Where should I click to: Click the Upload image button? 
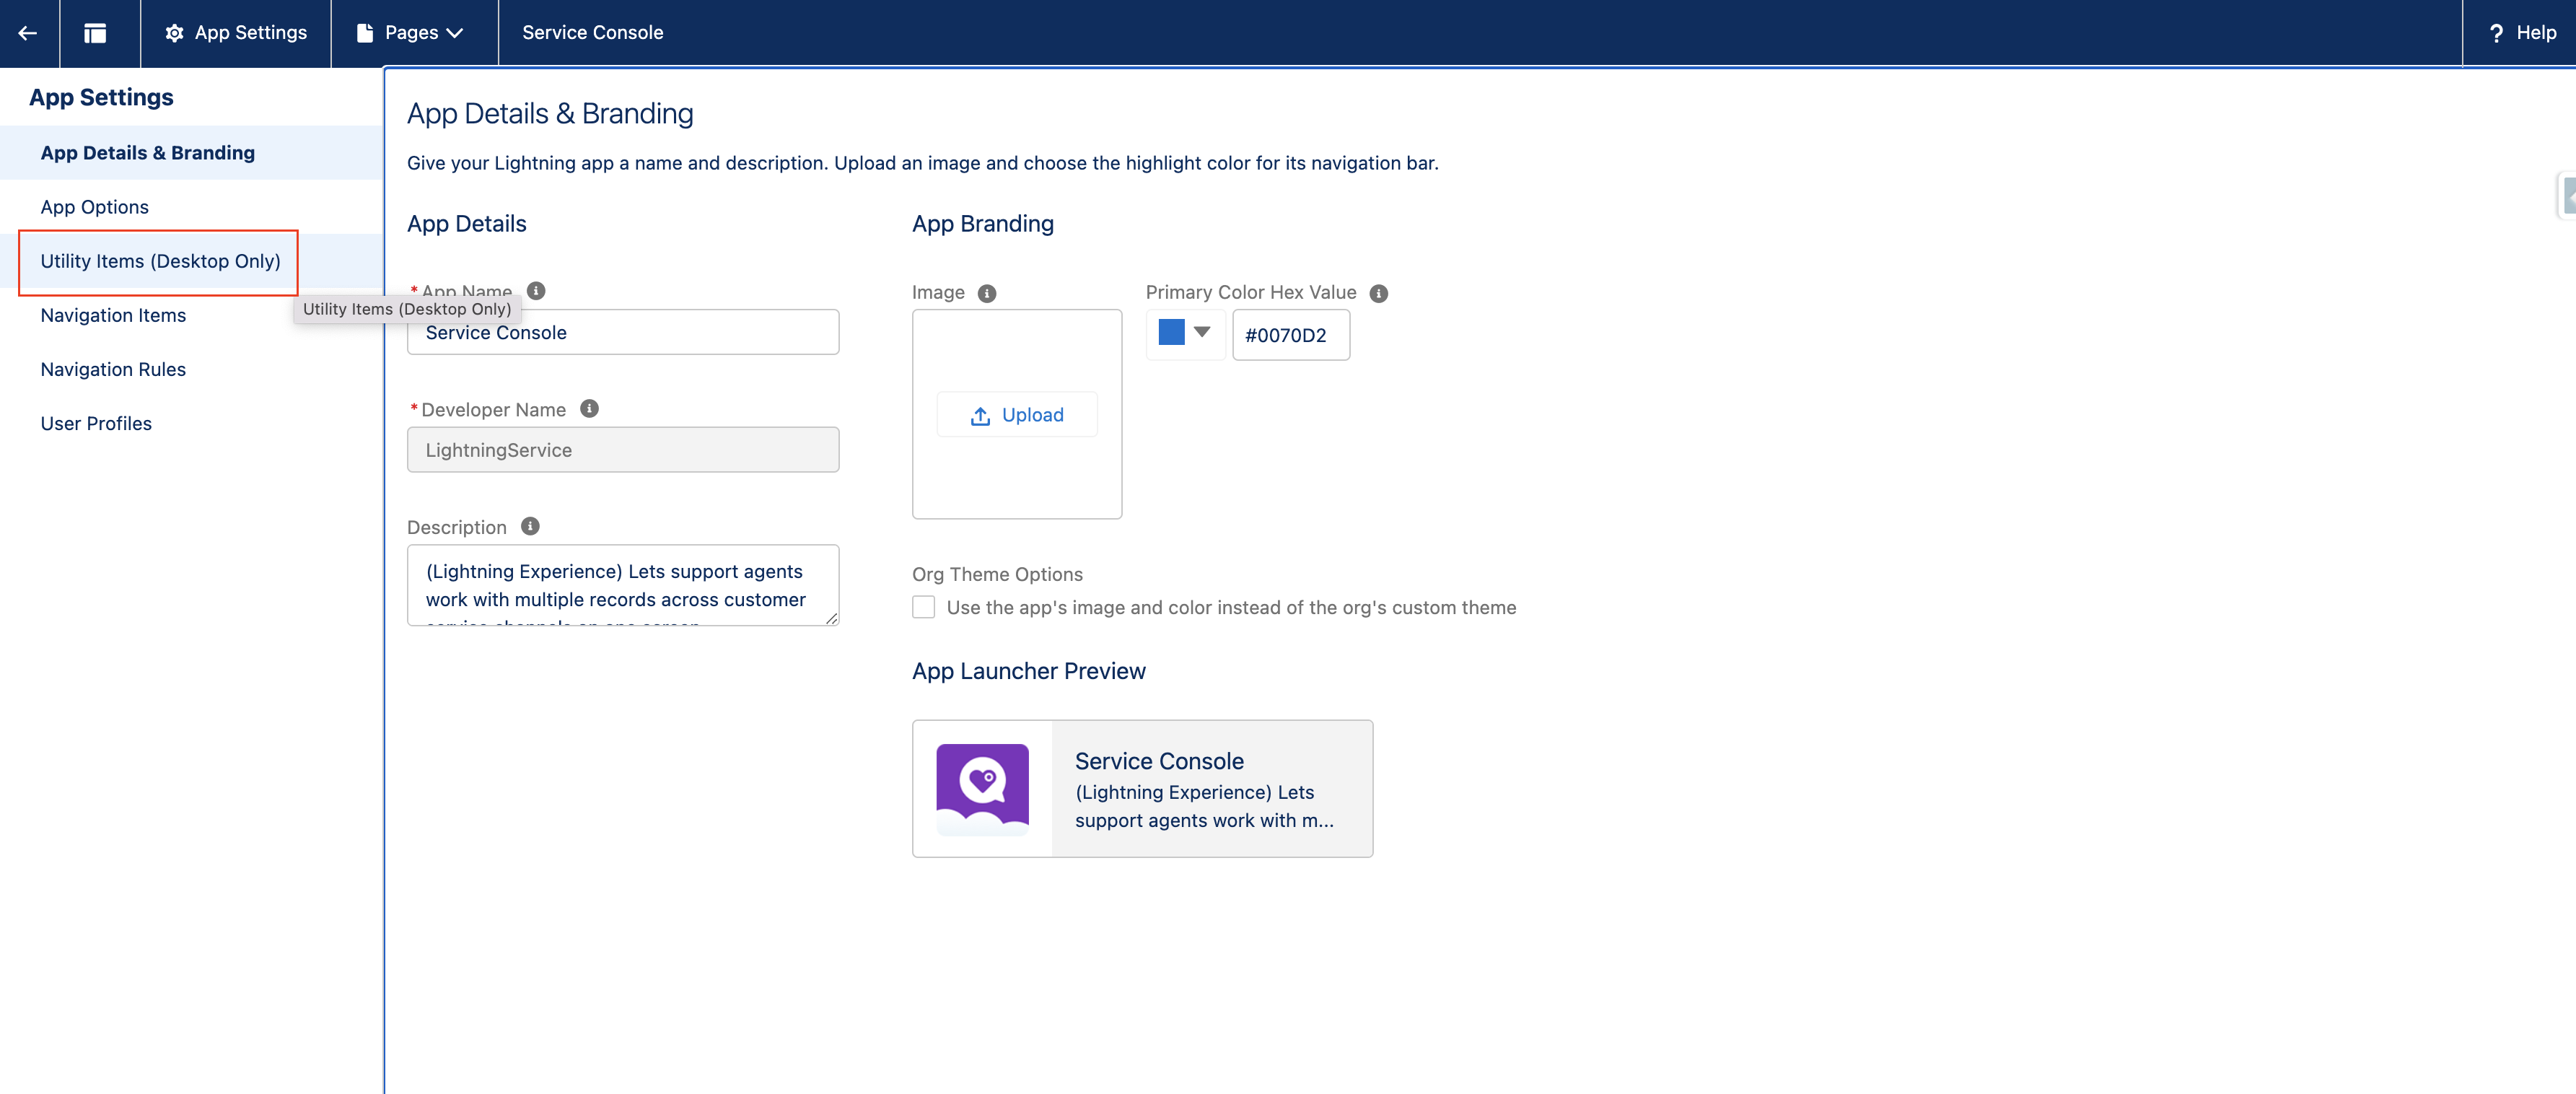tap(1017, 415)
